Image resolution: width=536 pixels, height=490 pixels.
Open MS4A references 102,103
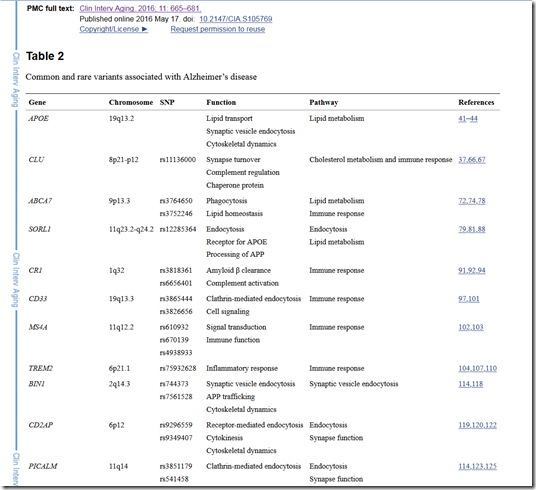click(x=471, y=327)
